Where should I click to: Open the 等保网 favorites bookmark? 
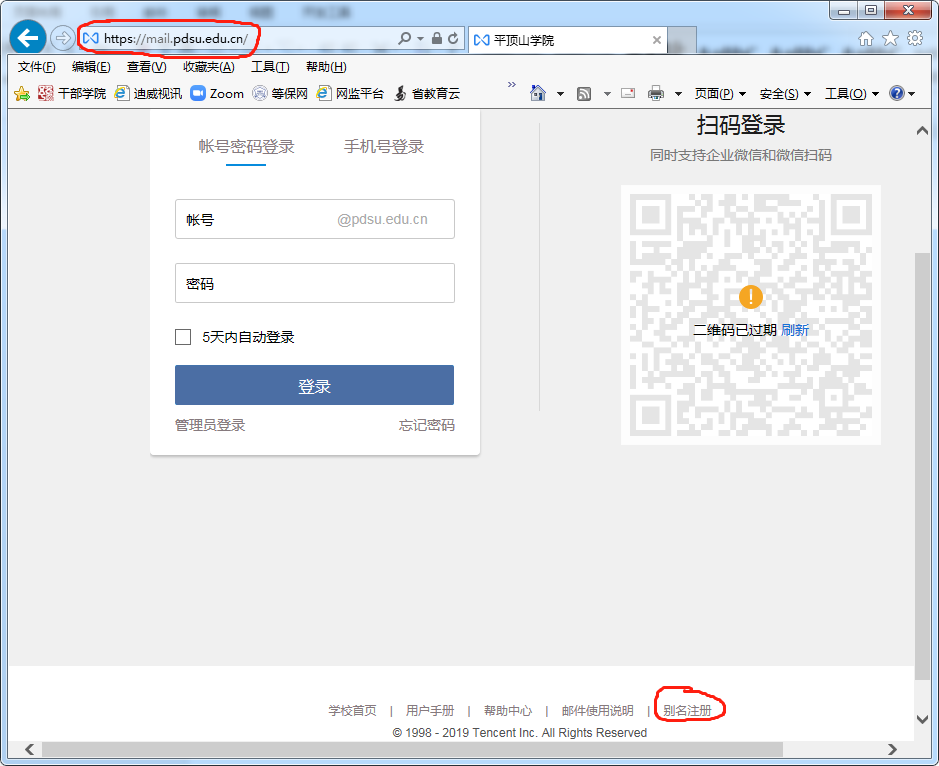tap(280, 93)
